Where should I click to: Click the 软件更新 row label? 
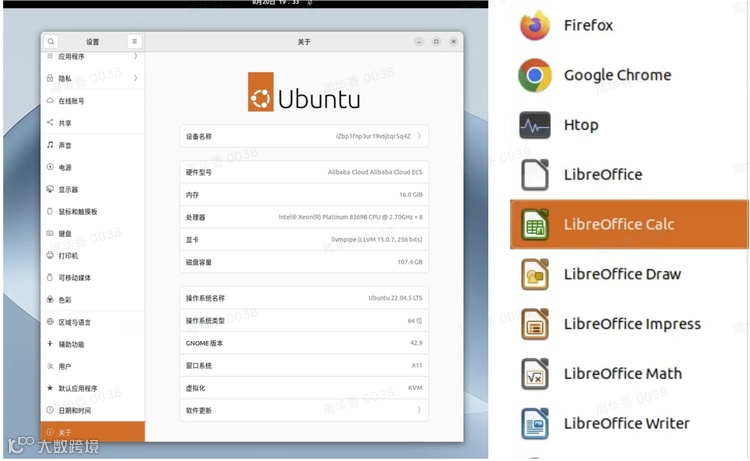199,410
